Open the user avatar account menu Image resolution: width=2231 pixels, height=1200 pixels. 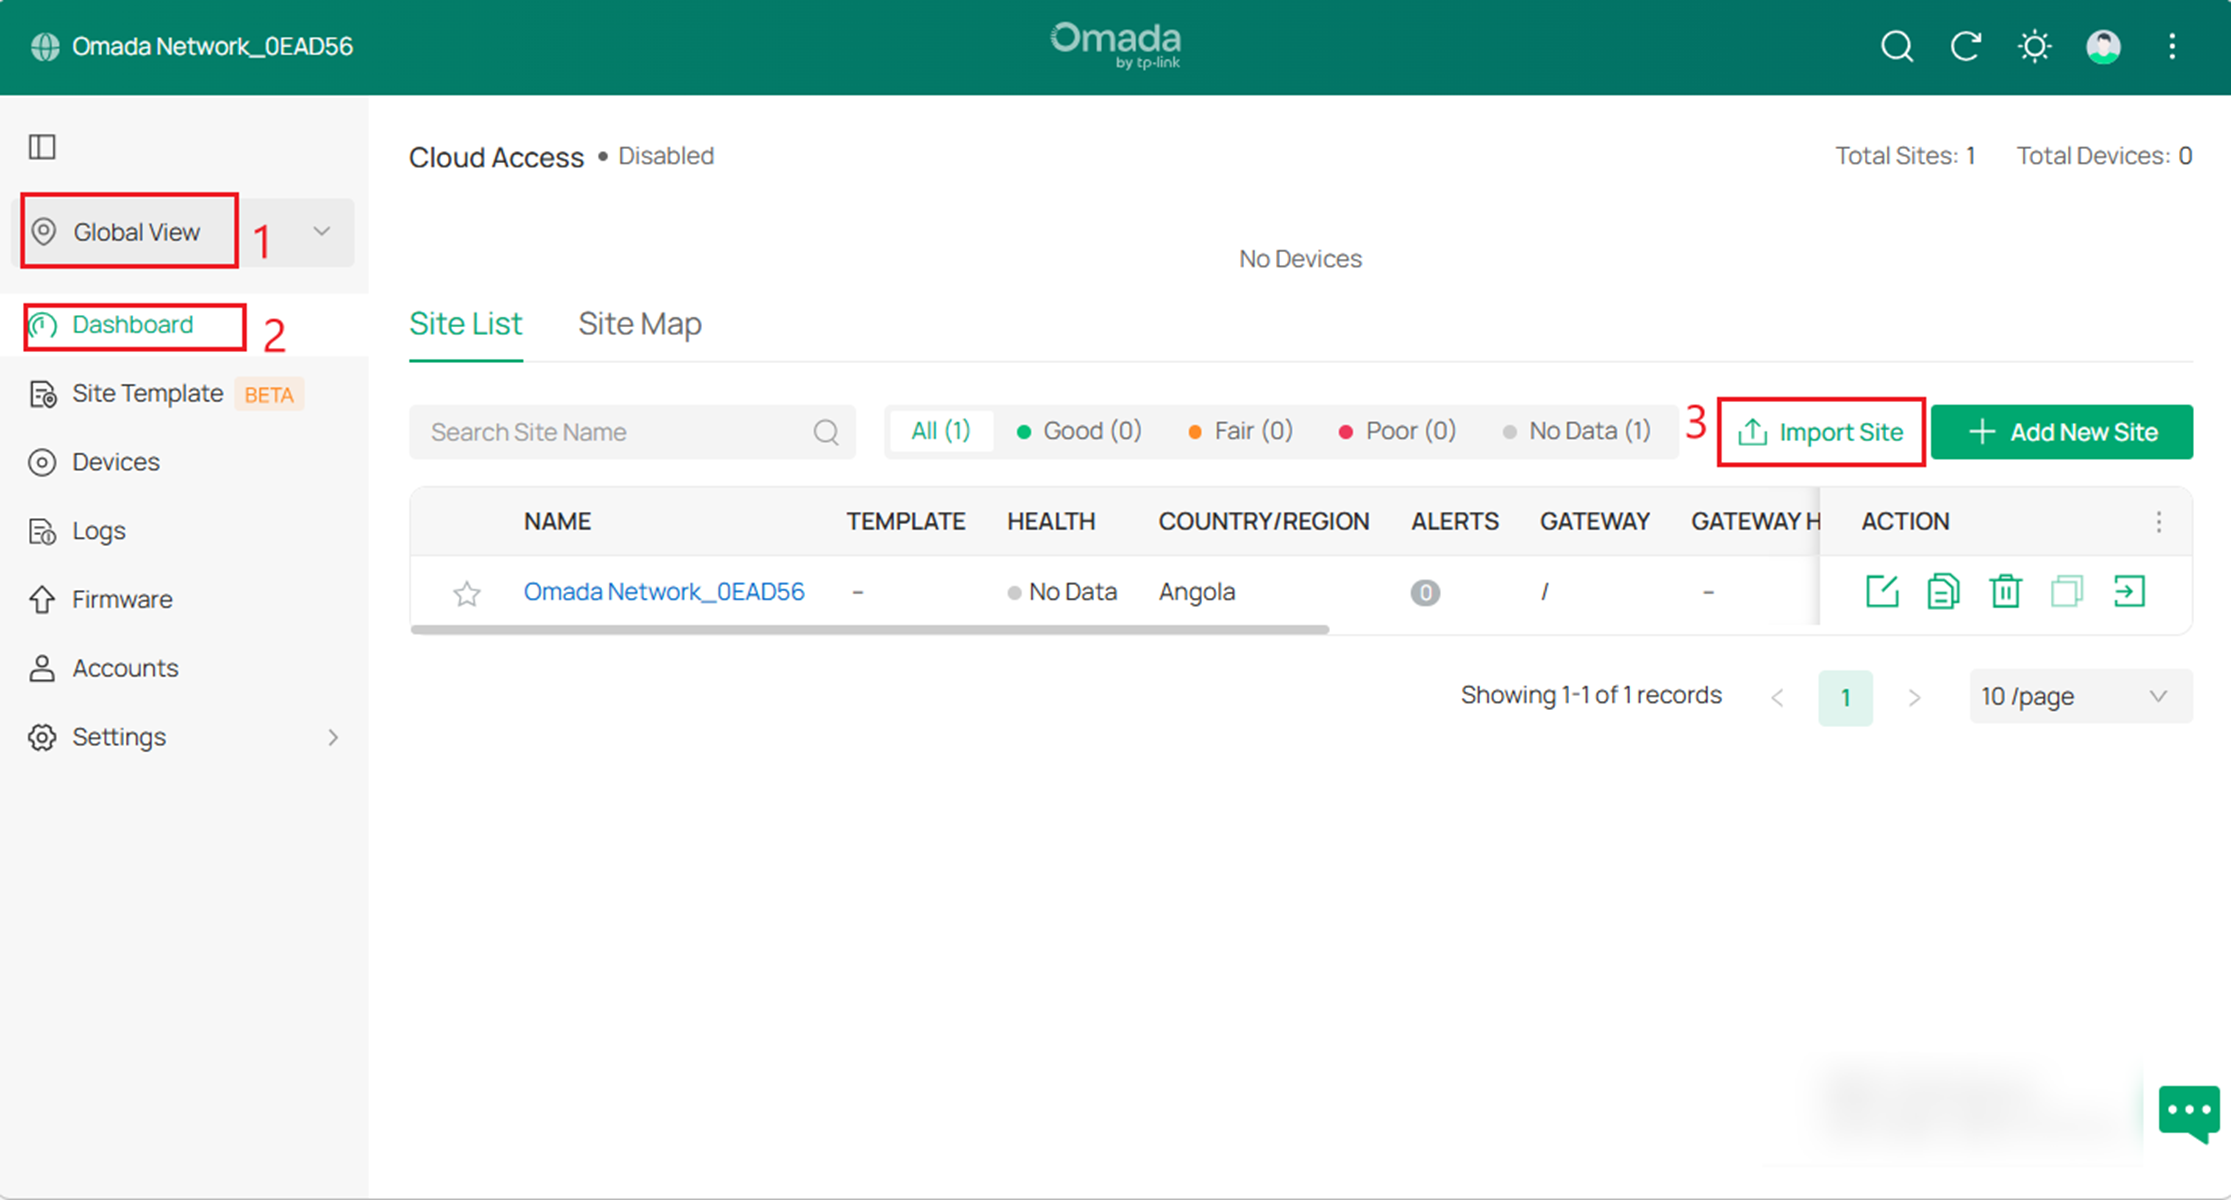tap(2103, 46)
